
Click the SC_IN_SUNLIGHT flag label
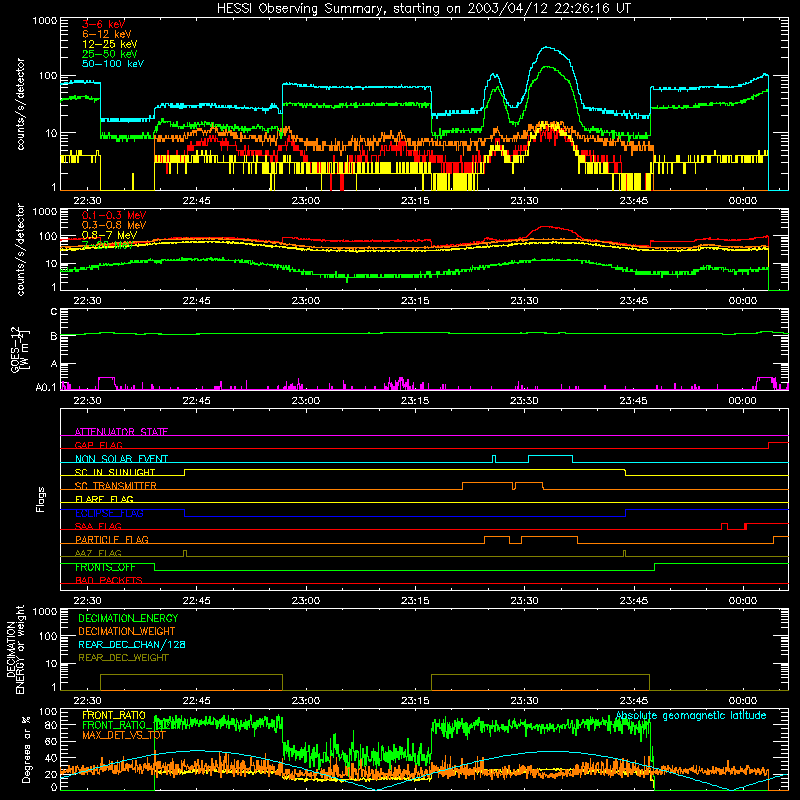115,472
